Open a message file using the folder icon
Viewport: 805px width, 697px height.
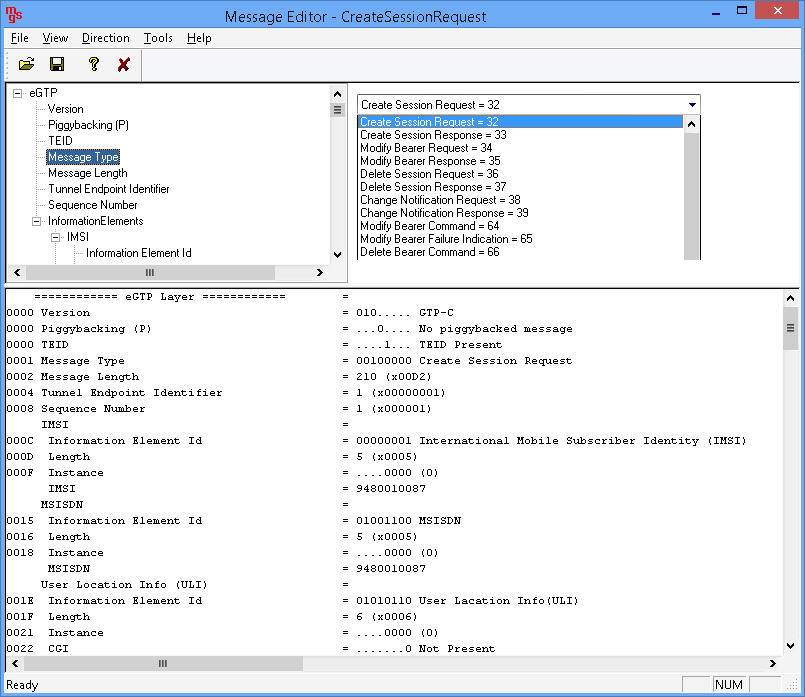[x=27, y=63]
